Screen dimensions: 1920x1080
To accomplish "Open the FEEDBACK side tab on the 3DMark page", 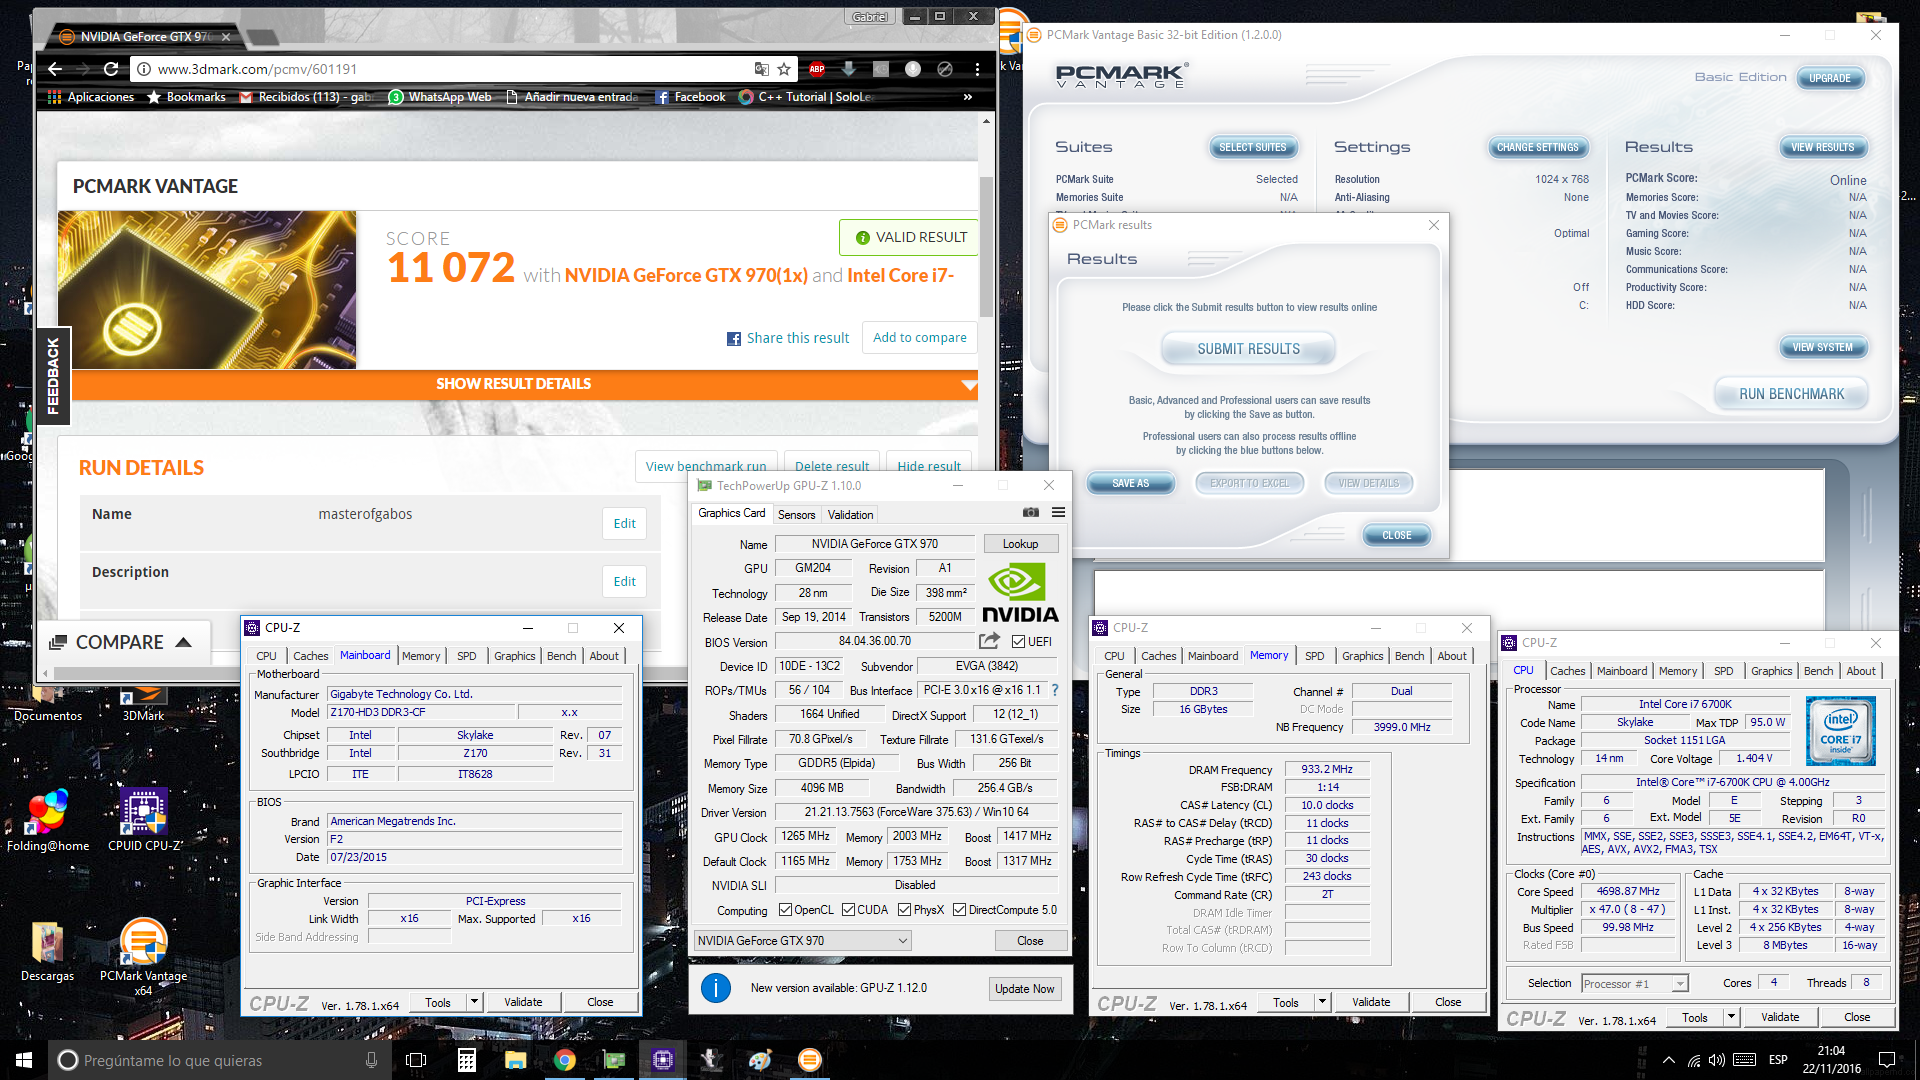I will 53,376.
